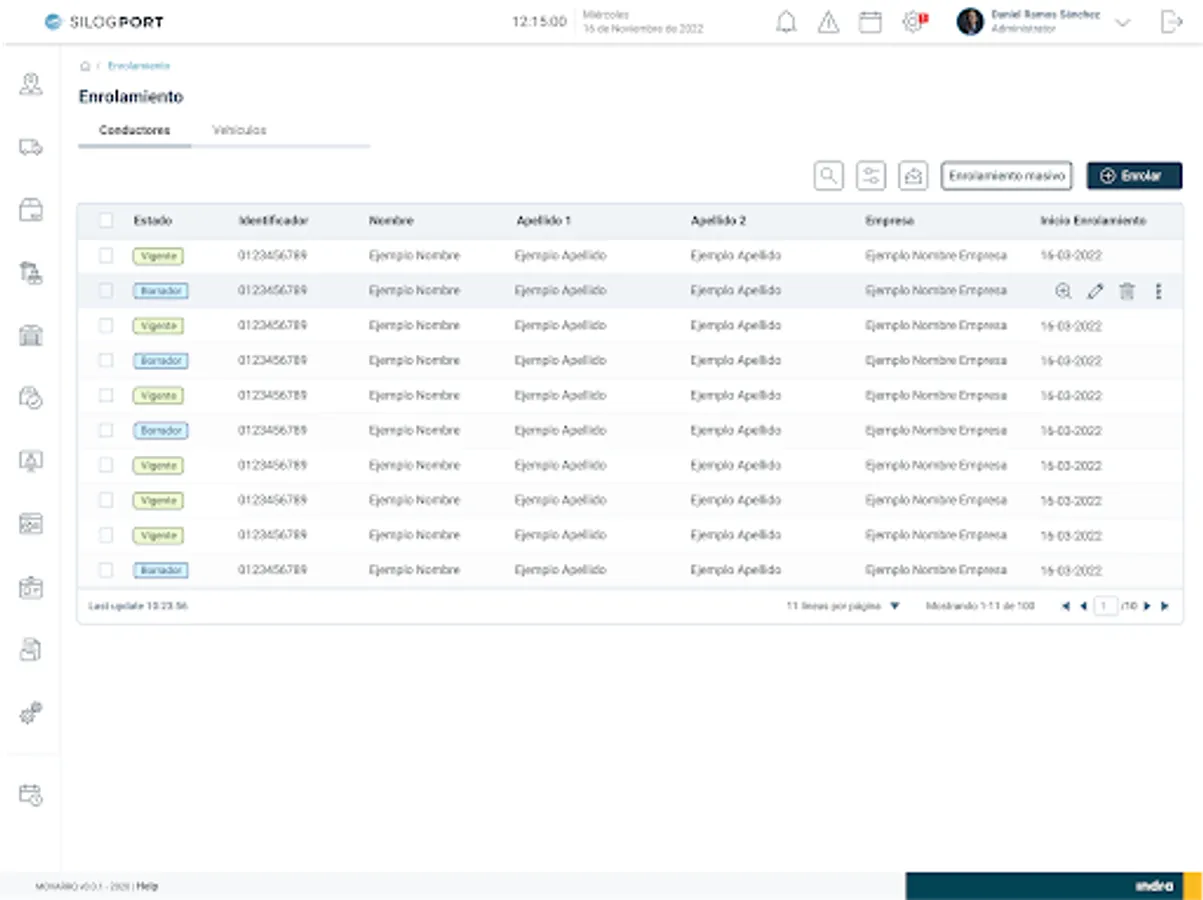
Task: Click the Enrolamiento masivo button
Action: [x=1006, y=176]
